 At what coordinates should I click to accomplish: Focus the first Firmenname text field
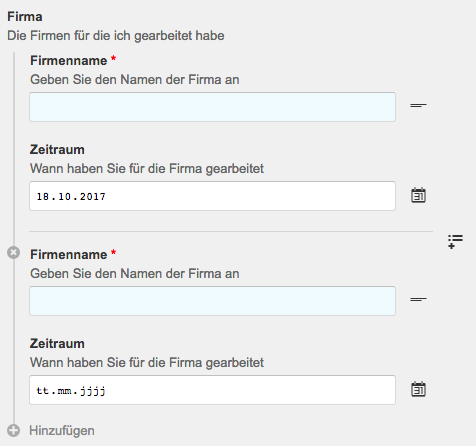point(212,107)
